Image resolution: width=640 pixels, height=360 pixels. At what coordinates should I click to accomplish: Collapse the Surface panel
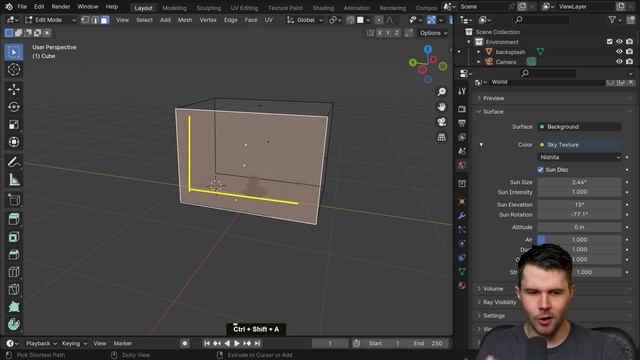[493, 112]
